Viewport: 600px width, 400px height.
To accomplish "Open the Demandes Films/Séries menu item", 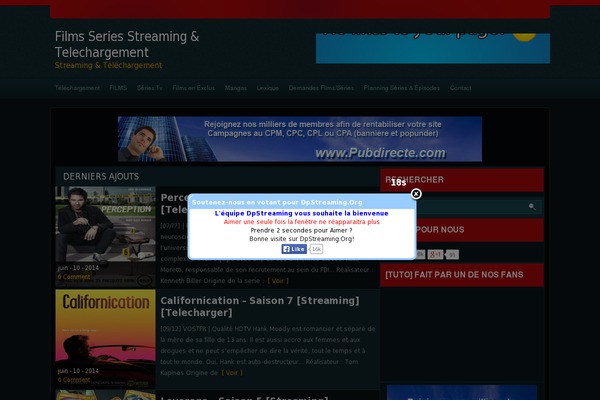I will click(321, 88).
